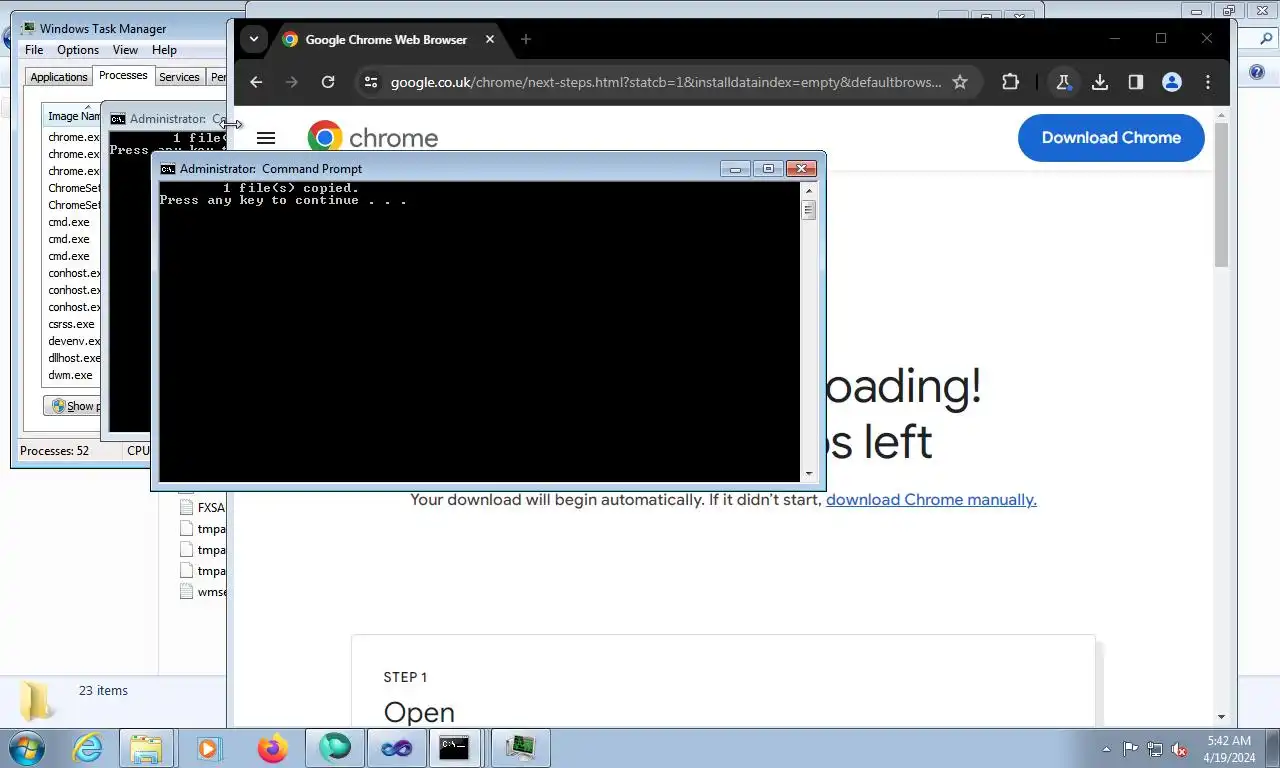Open Visual Studio infinity icon on taskbar

396,748
